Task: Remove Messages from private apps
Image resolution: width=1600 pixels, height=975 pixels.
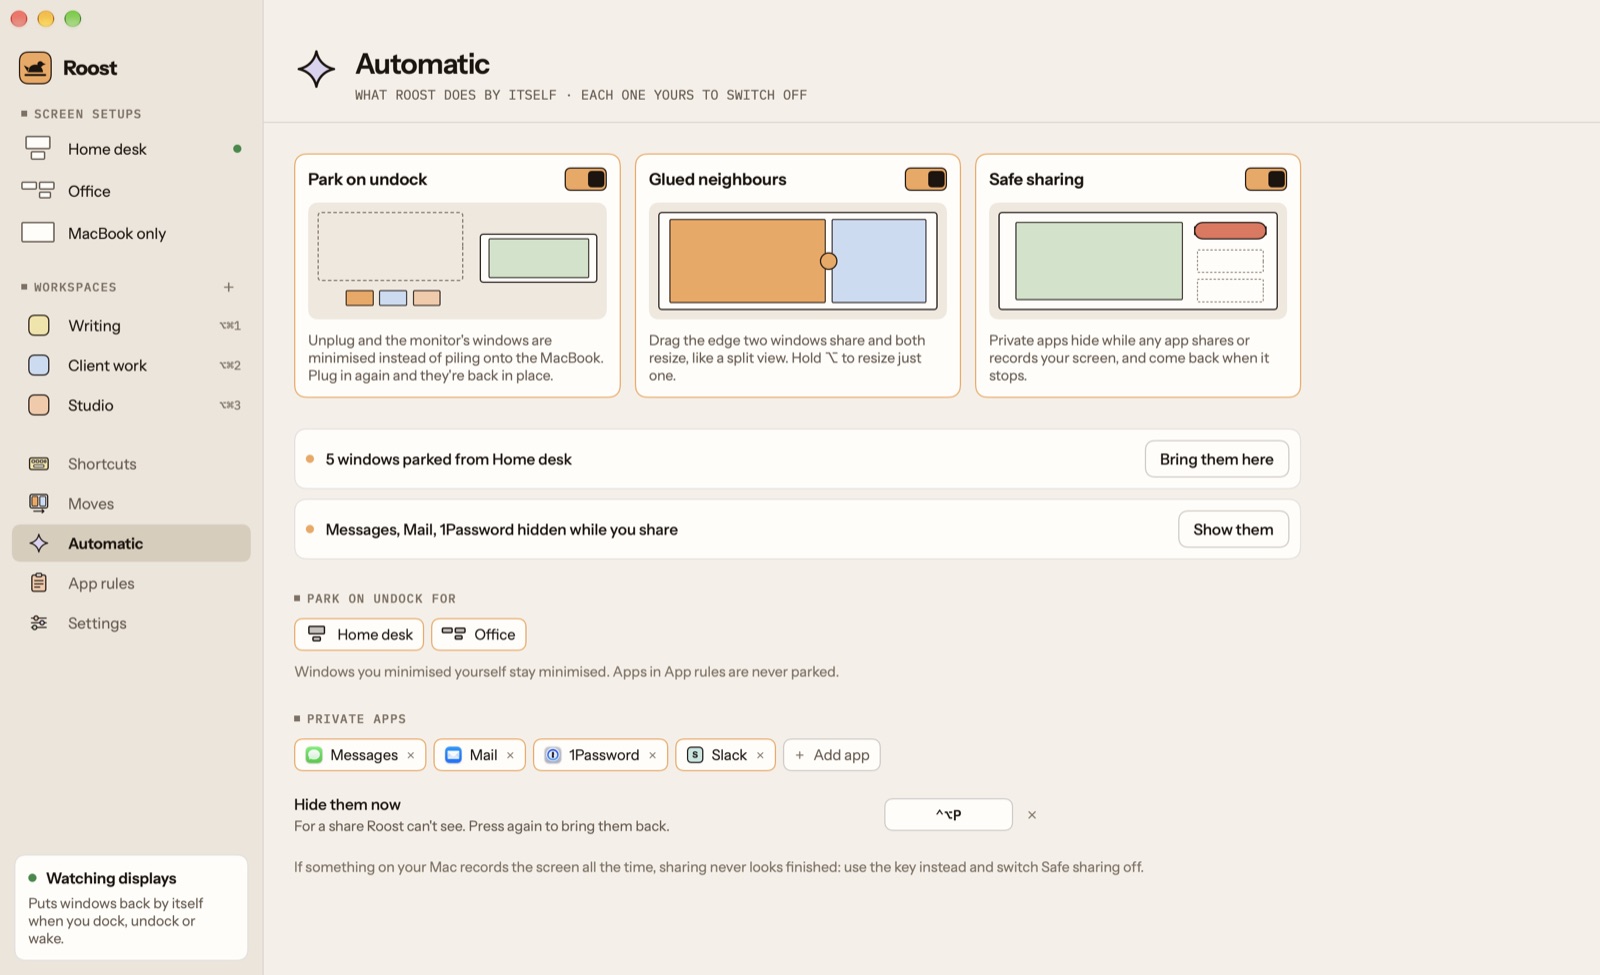Action: (411, 755)
